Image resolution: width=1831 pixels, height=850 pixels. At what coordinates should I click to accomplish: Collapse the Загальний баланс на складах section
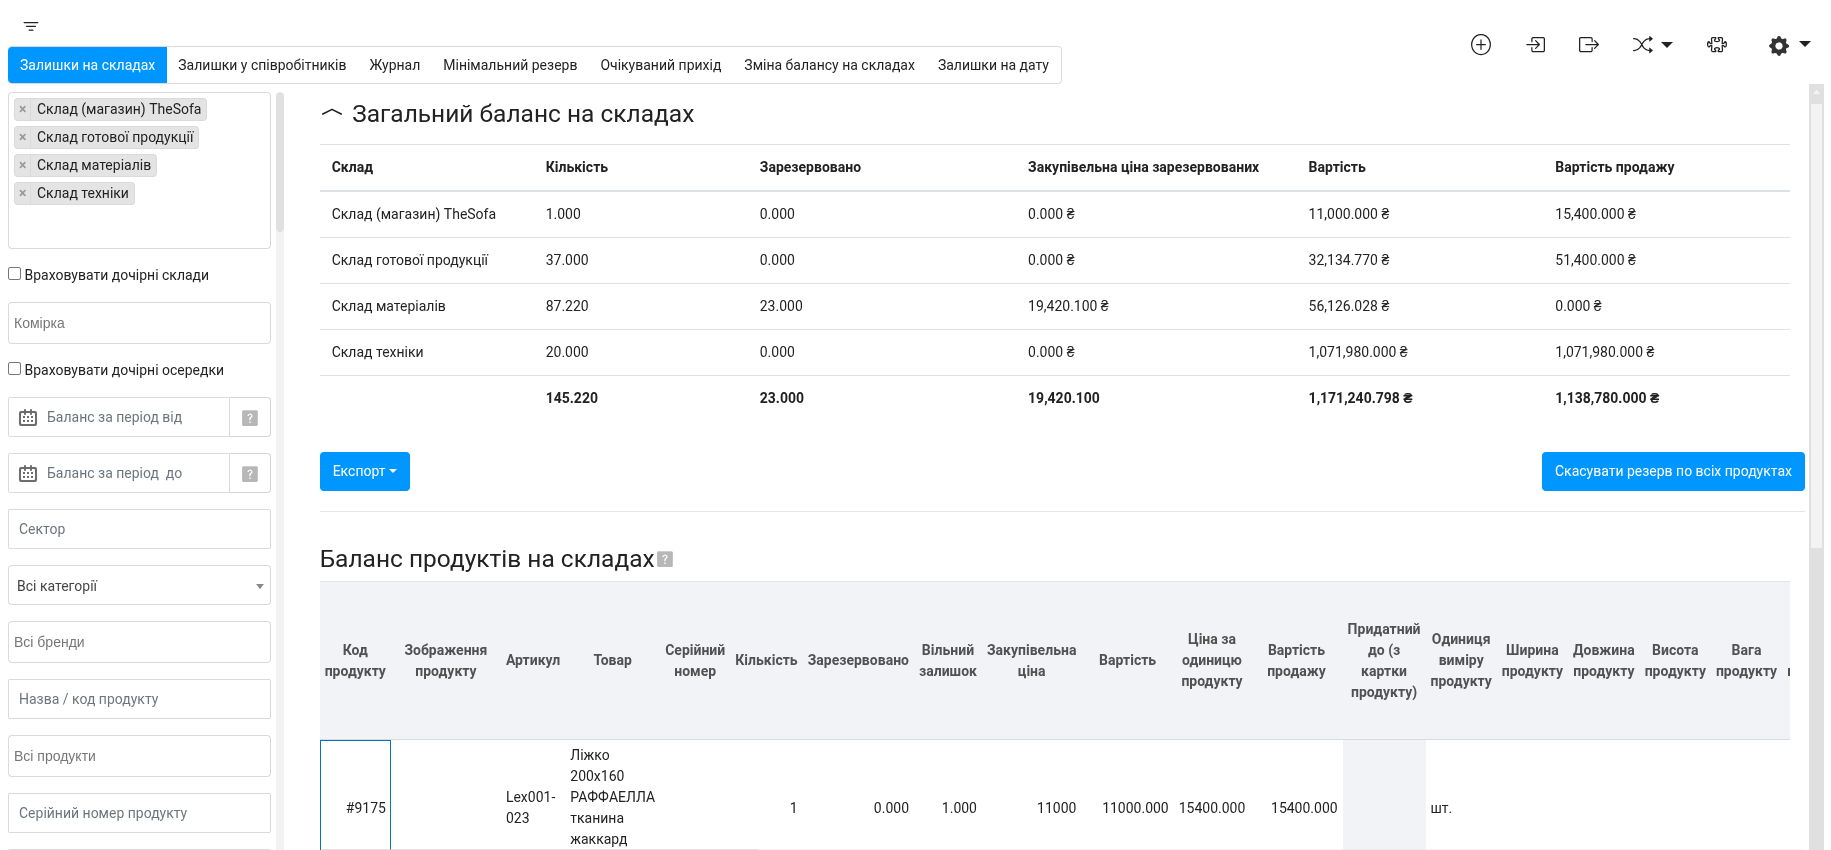pyautogui.click(x=331, y=114)
